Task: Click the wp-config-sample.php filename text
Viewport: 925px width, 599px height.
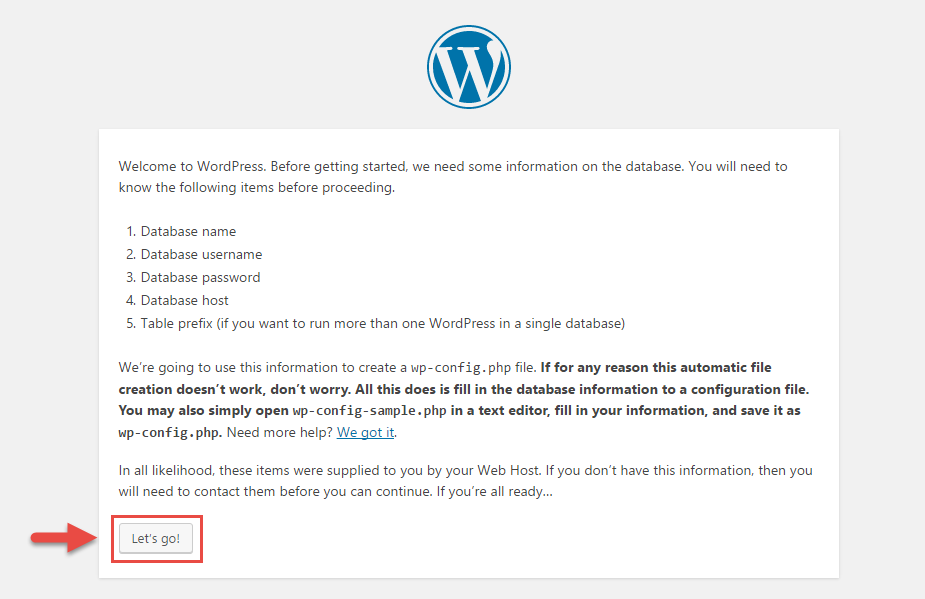Action: (x=369, y=411)
